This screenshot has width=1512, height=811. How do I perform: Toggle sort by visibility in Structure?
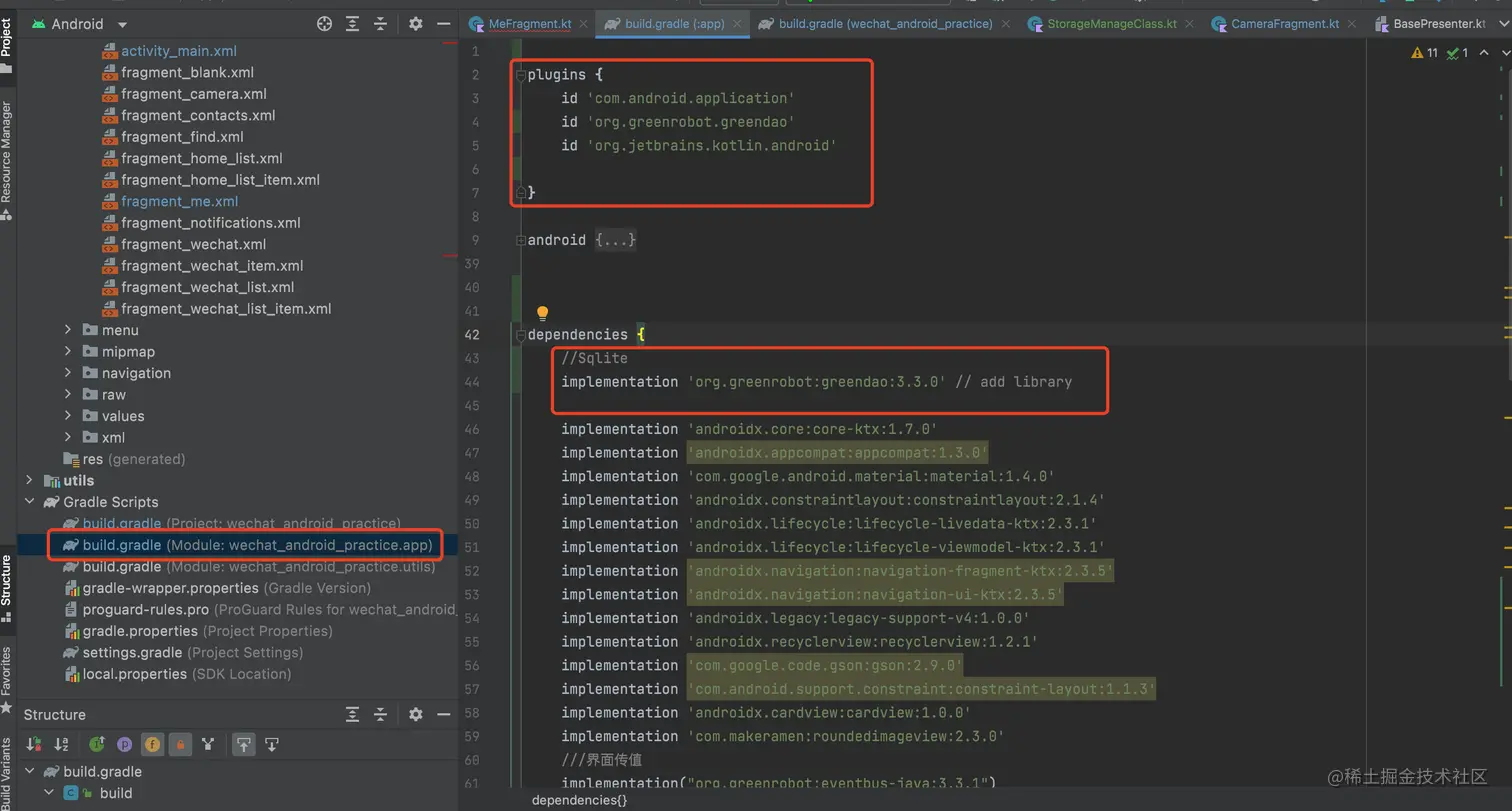[x=34, y=744]
